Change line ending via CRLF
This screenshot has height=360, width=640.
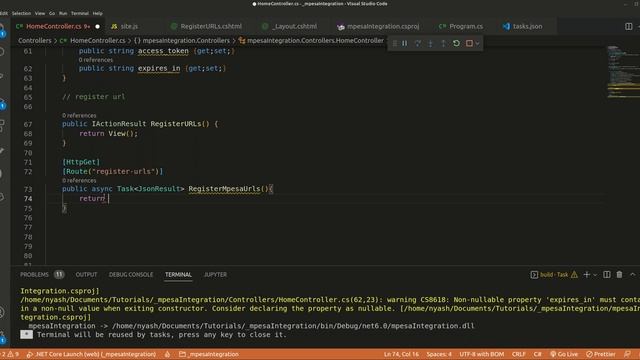click(519, 354)
